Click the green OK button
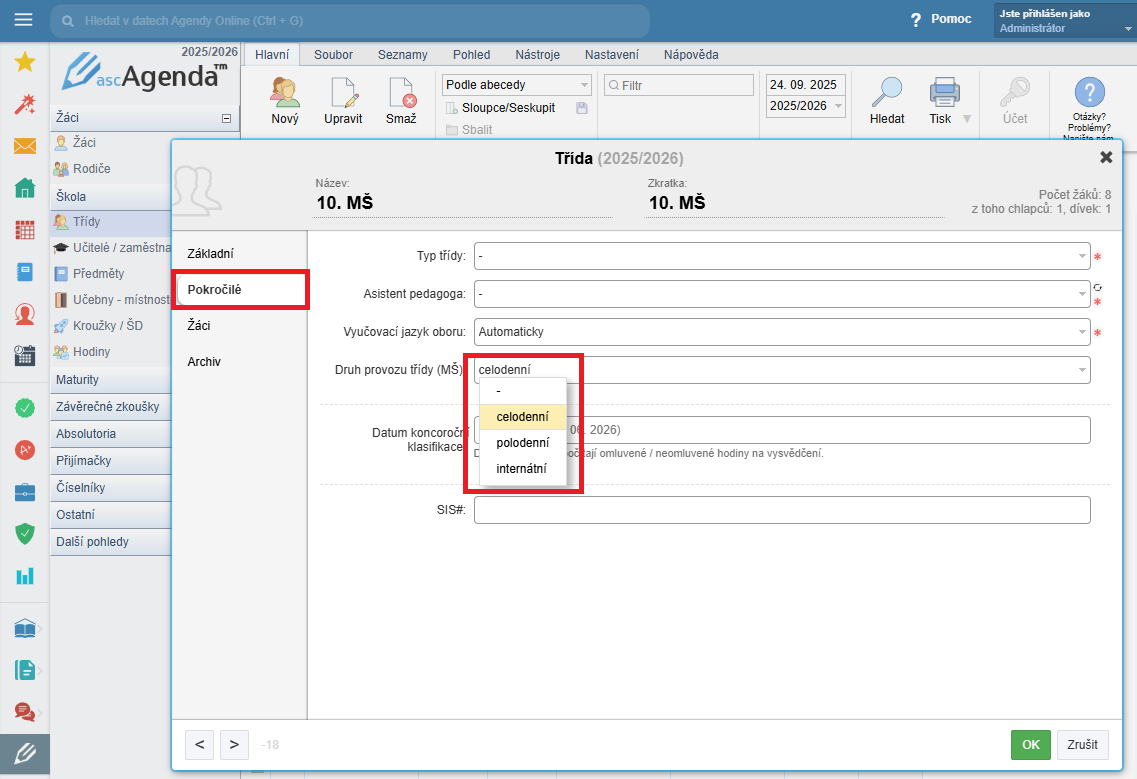1137x779 pixels. (x=1030, y=745)
